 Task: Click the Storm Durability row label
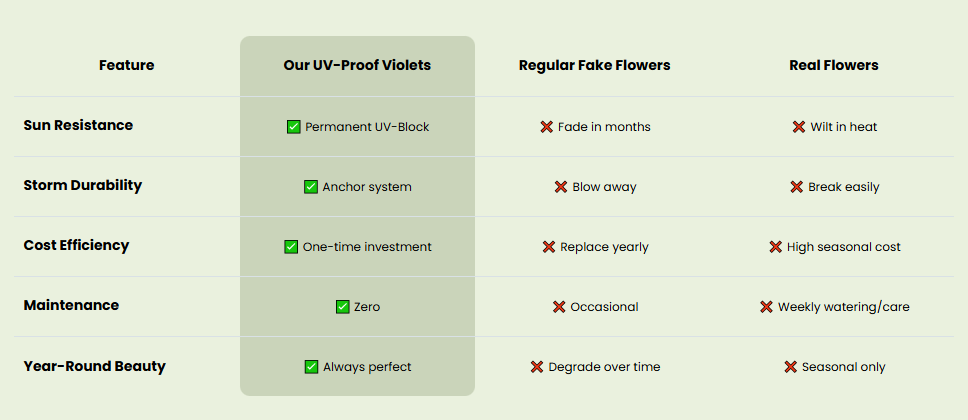(x=83, y=186)
